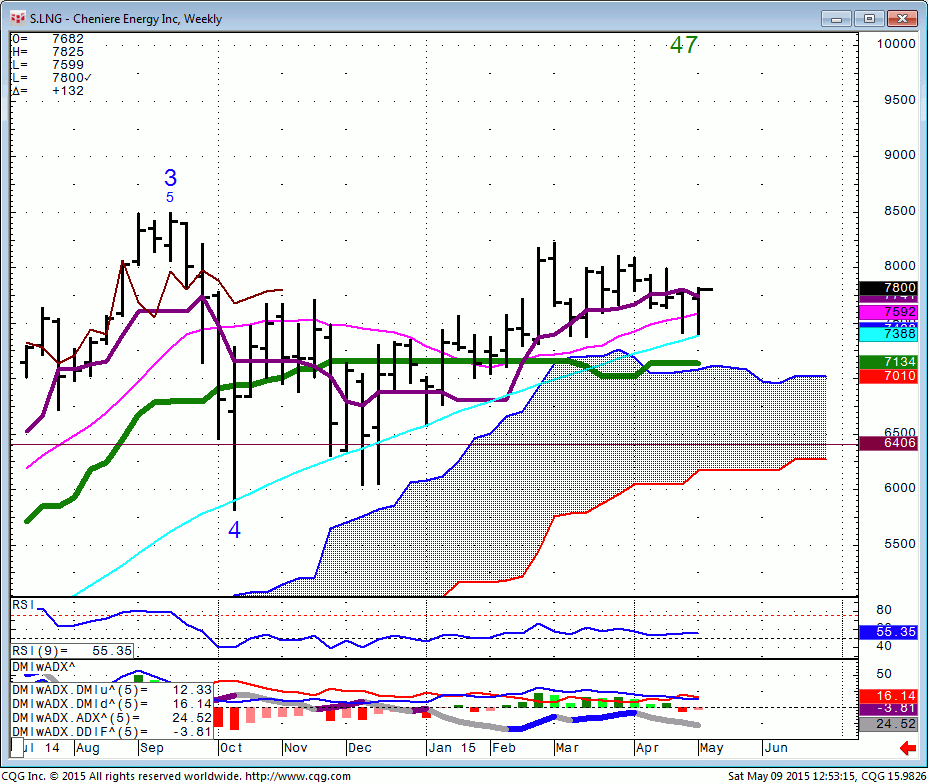Click the DMIwADX^ study label
928x784 pixels.
pos(44,667)
